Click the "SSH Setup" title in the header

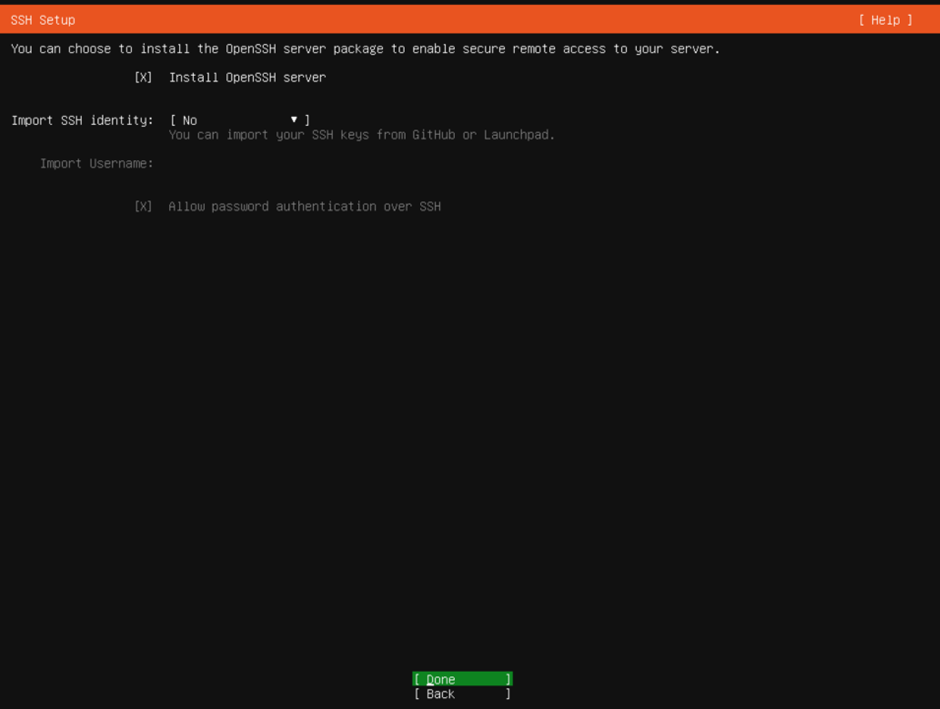coord(43,20)
